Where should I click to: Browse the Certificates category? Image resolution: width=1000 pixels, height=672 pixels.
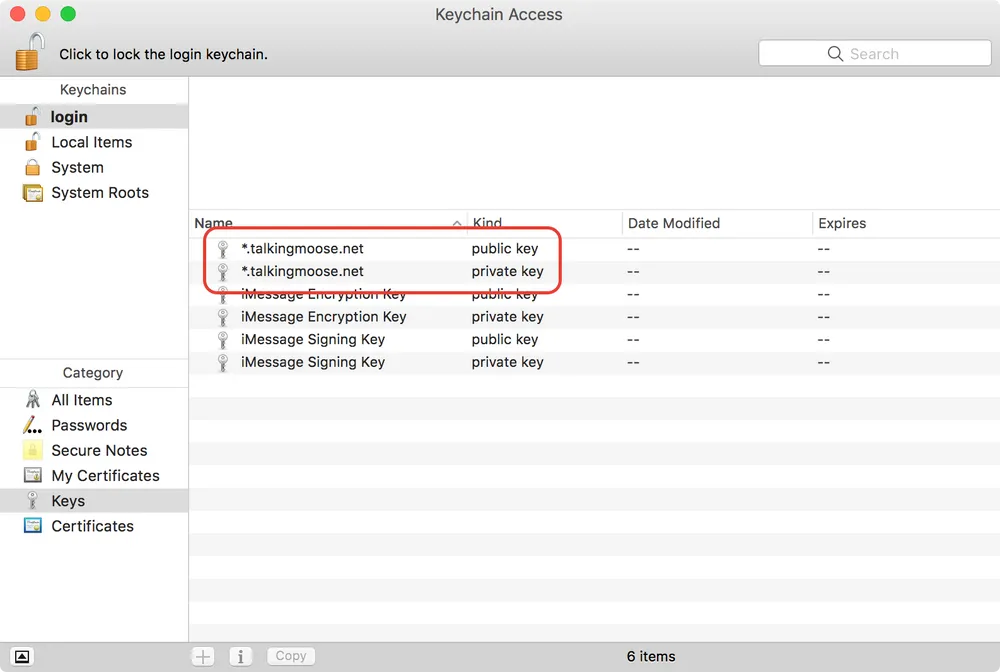(x=32, y=526)
